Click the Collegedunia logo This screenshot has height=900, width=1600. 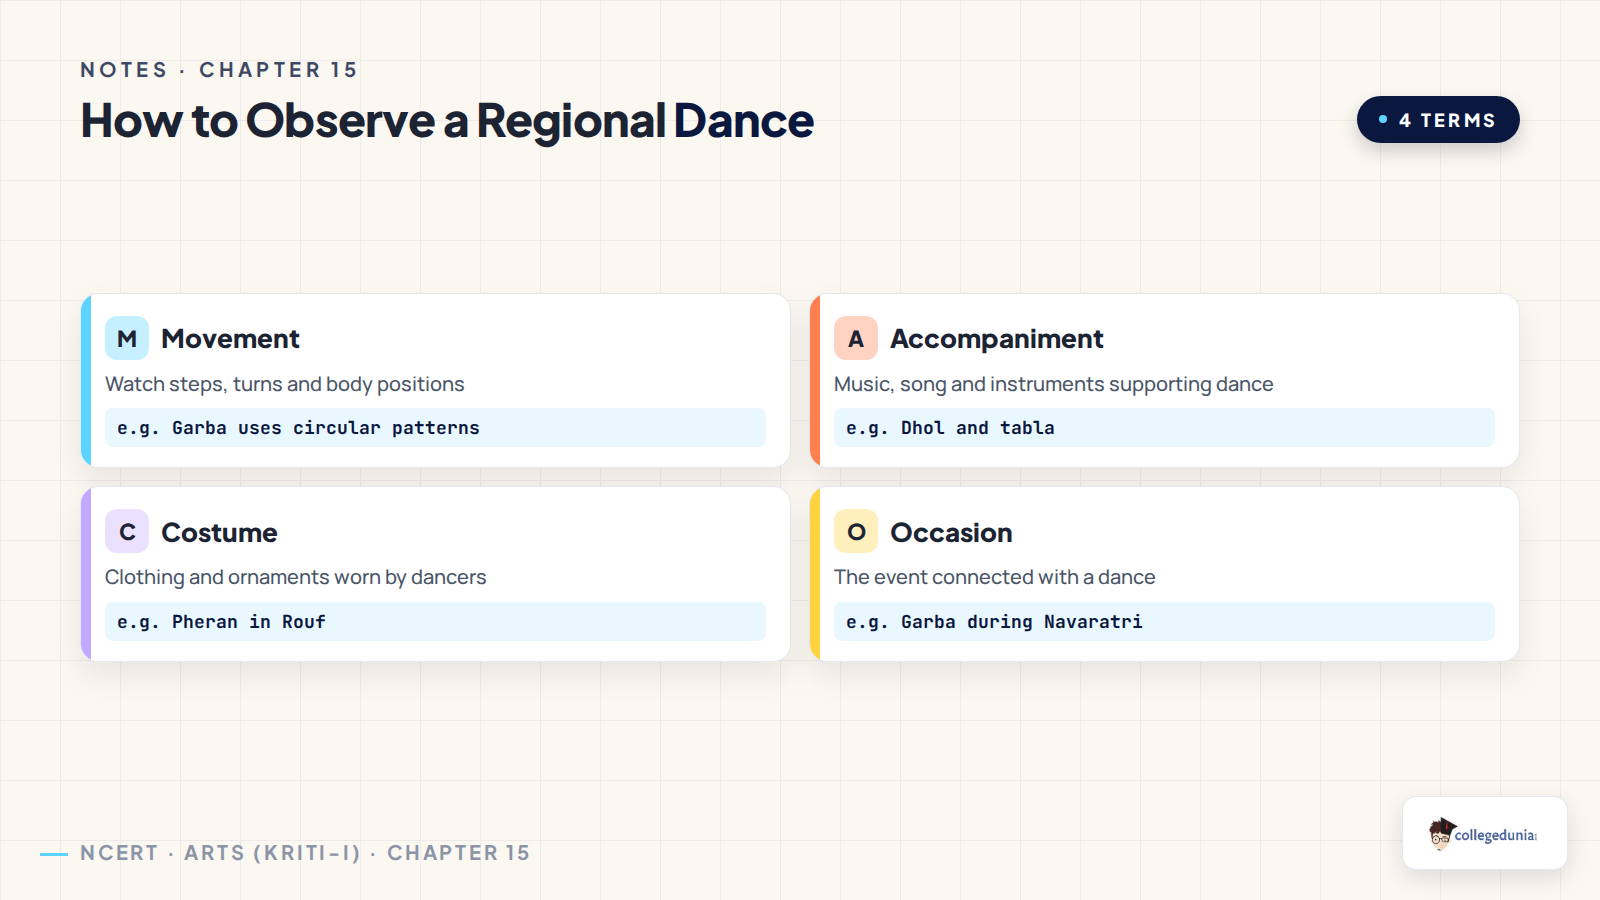(1484, 833)
